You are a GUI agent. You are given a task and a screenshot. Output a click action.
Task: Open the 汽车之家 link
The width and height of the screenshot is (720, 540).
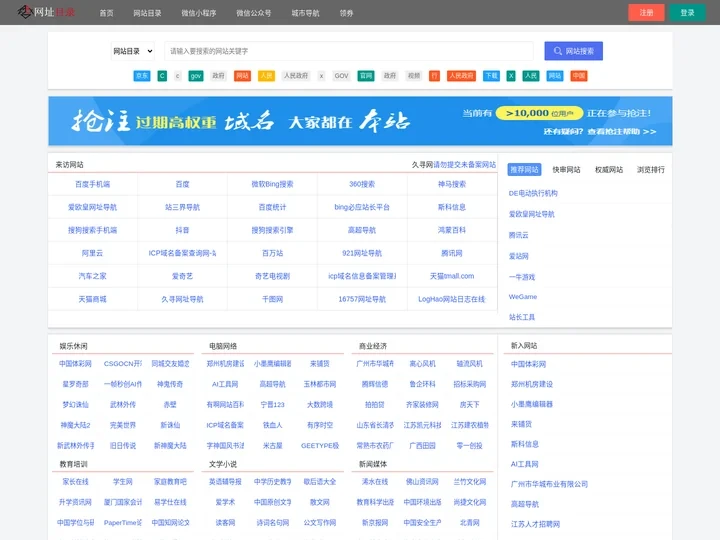[92, 276]
